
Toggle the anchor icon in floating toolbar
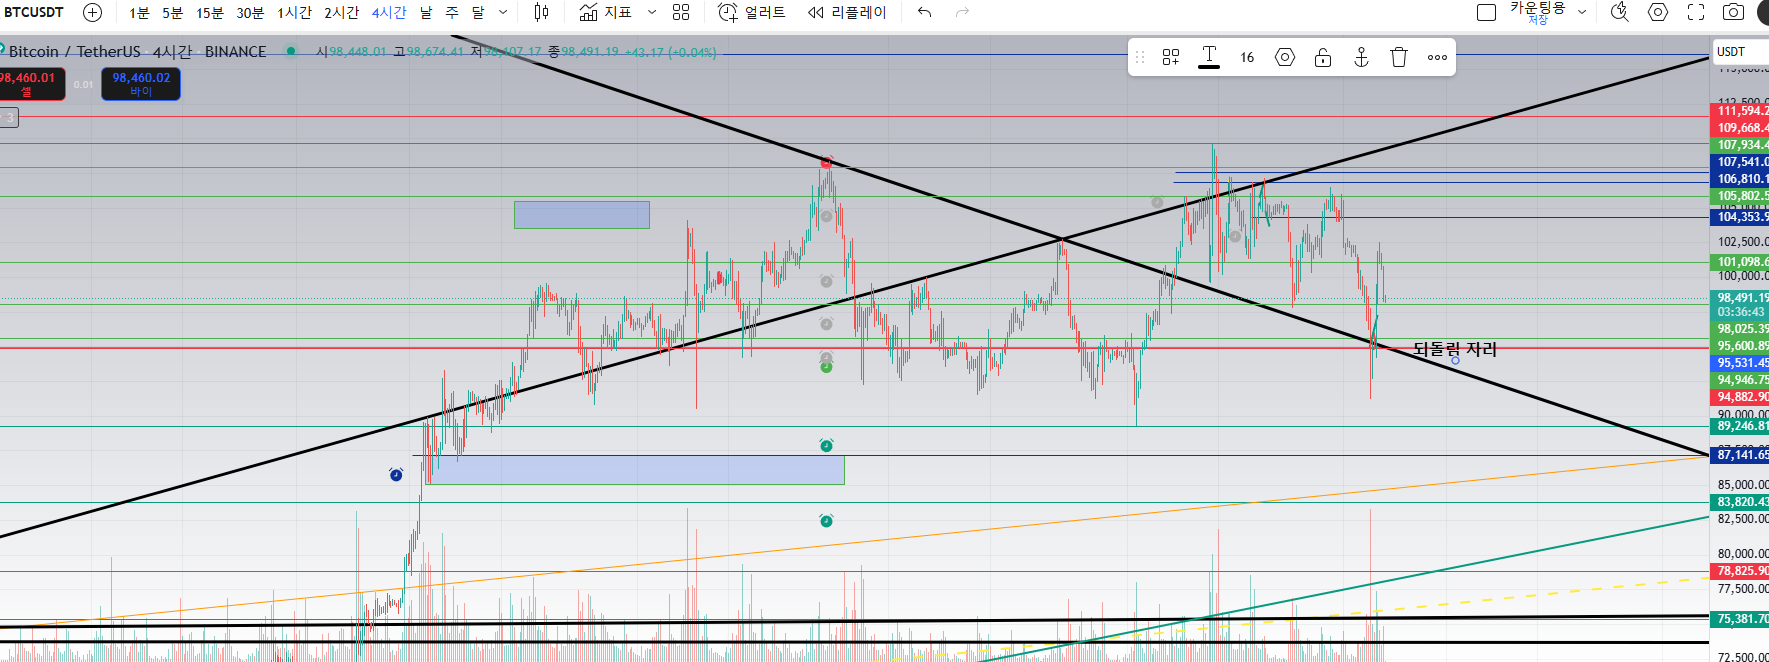click(x=1361, y=57)
